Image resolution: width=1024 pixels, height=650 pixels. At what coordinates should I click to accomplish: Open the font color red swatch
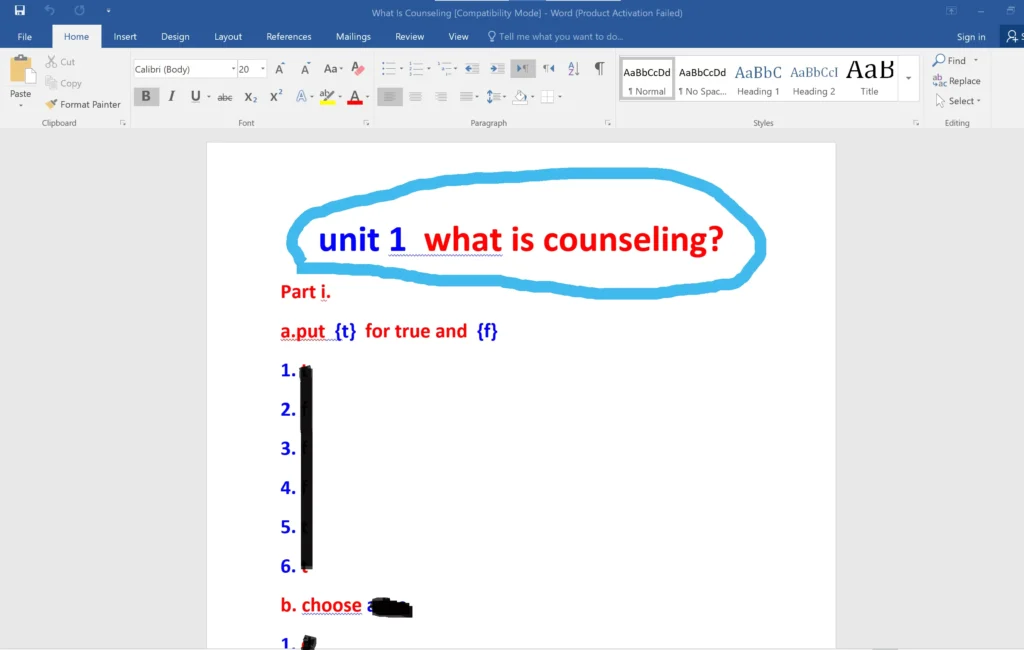pyautogui.click(x=356, y=96)
